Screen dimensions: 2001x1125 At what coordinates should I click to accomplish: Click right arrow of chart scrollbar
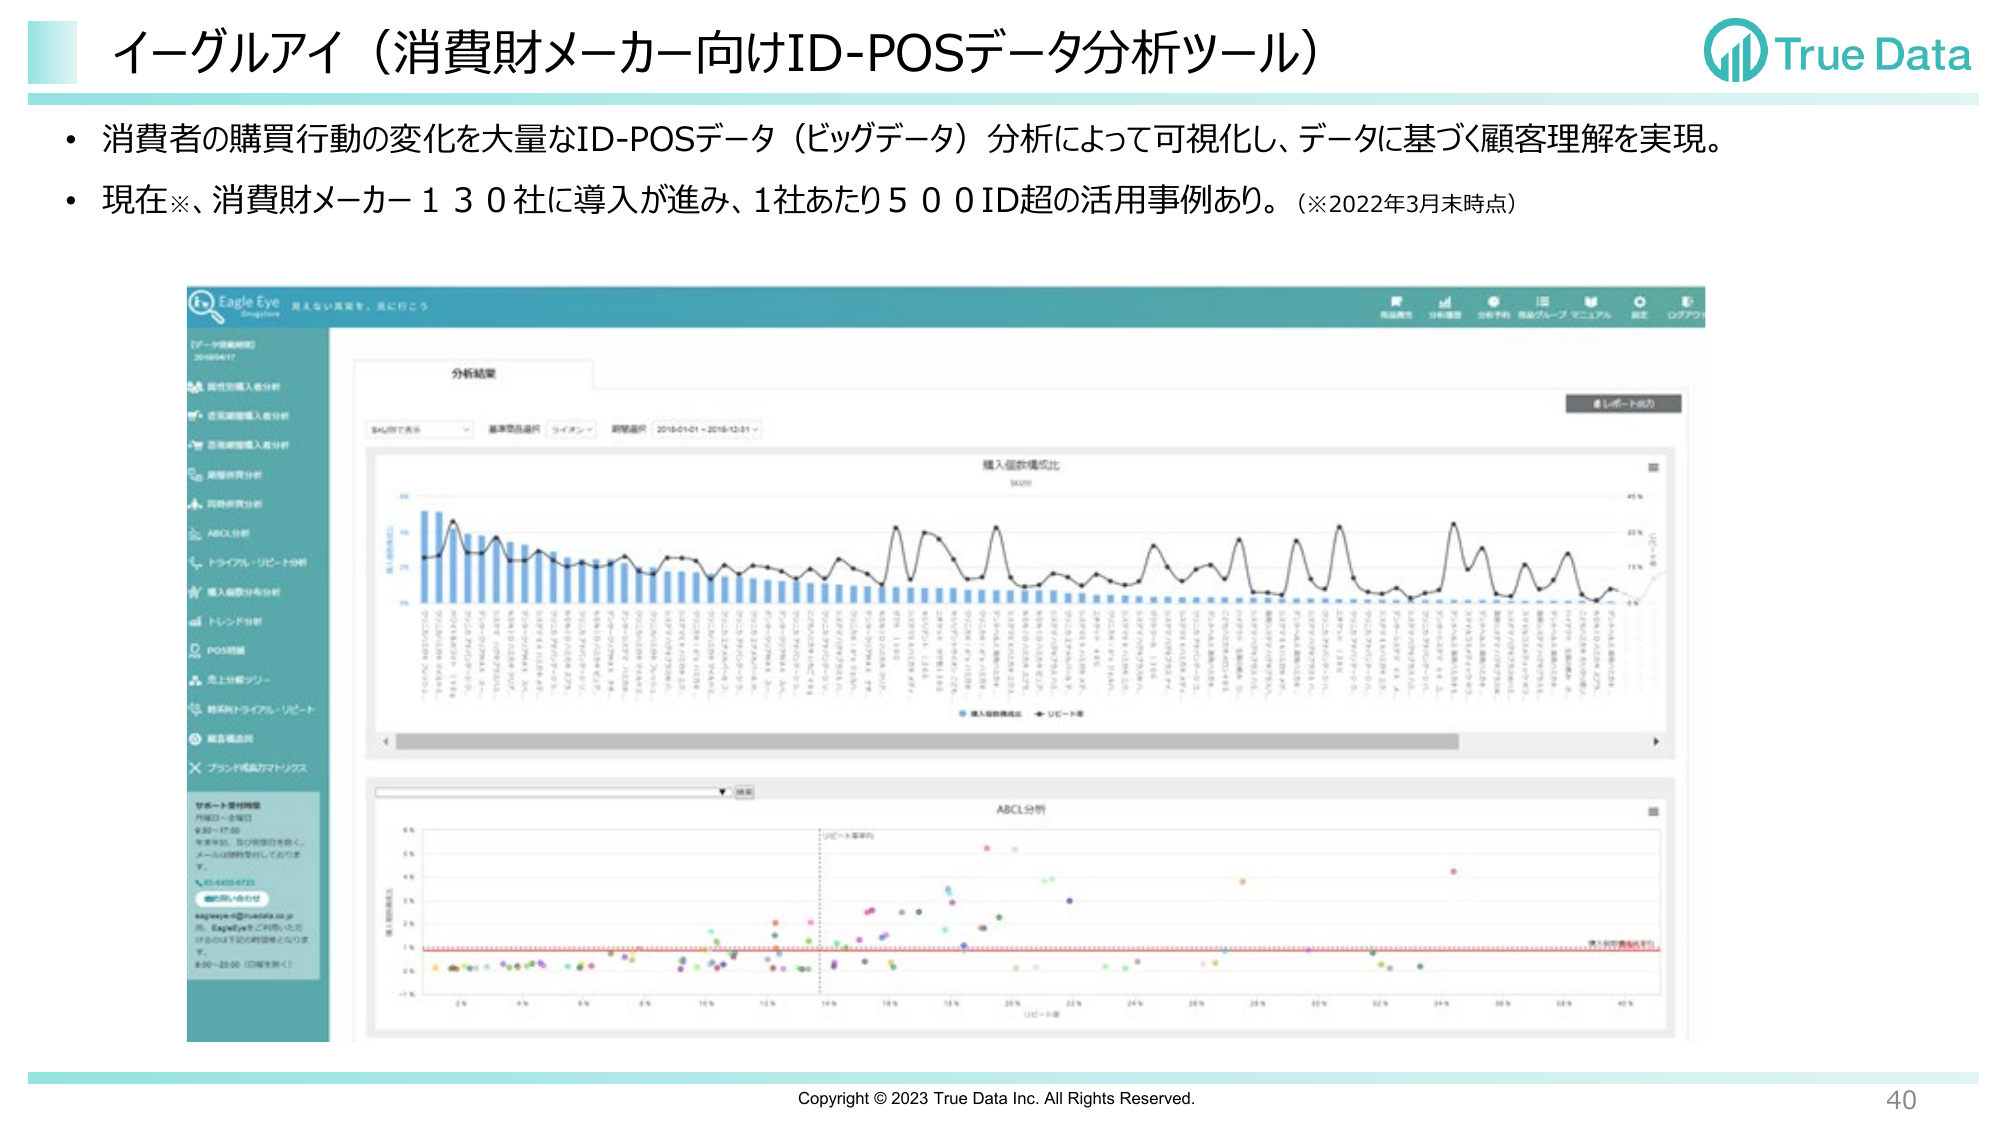point(1656,742)
